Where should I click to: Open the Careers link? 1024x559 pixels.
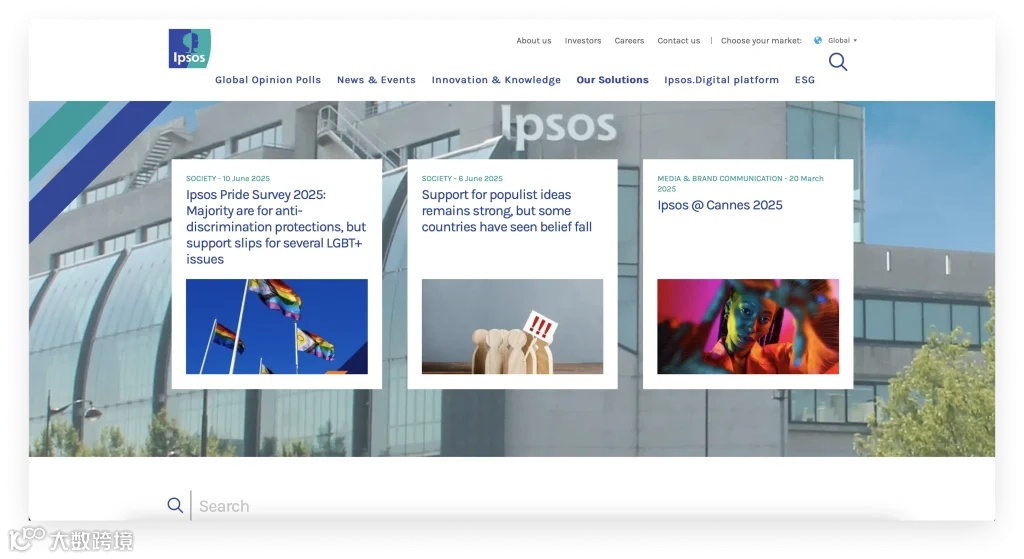click(629, 40)
